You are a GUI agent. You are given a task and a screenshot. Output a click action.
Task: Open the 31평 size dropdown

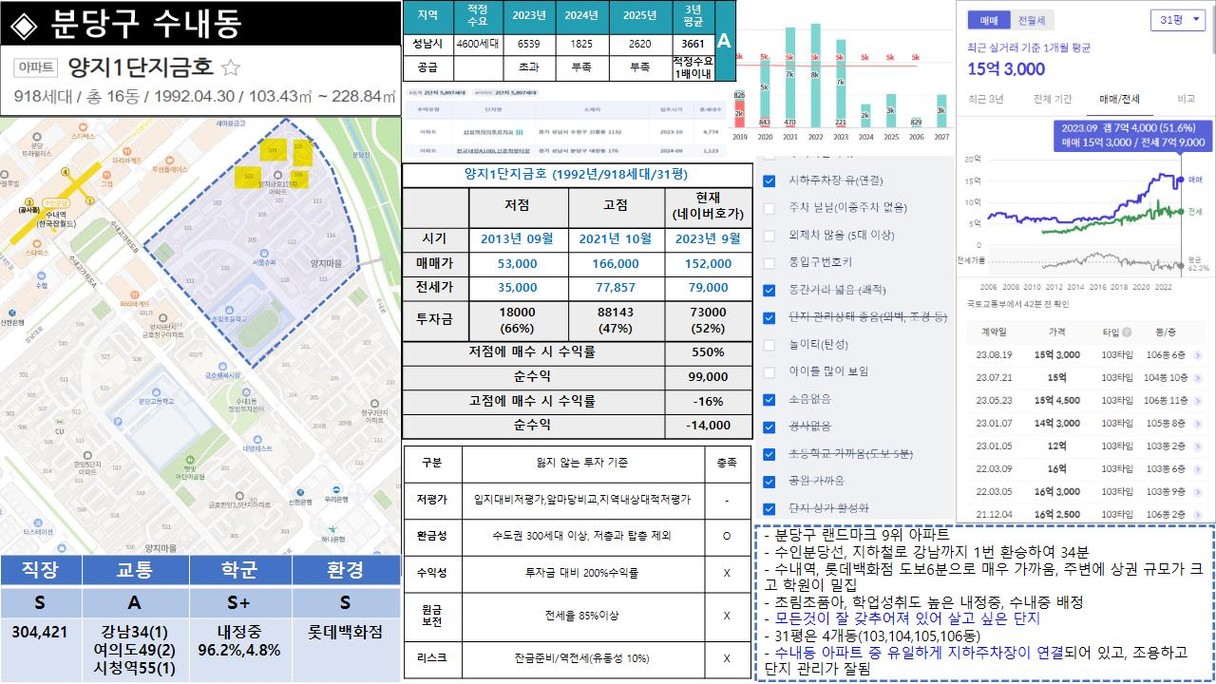1178,21
